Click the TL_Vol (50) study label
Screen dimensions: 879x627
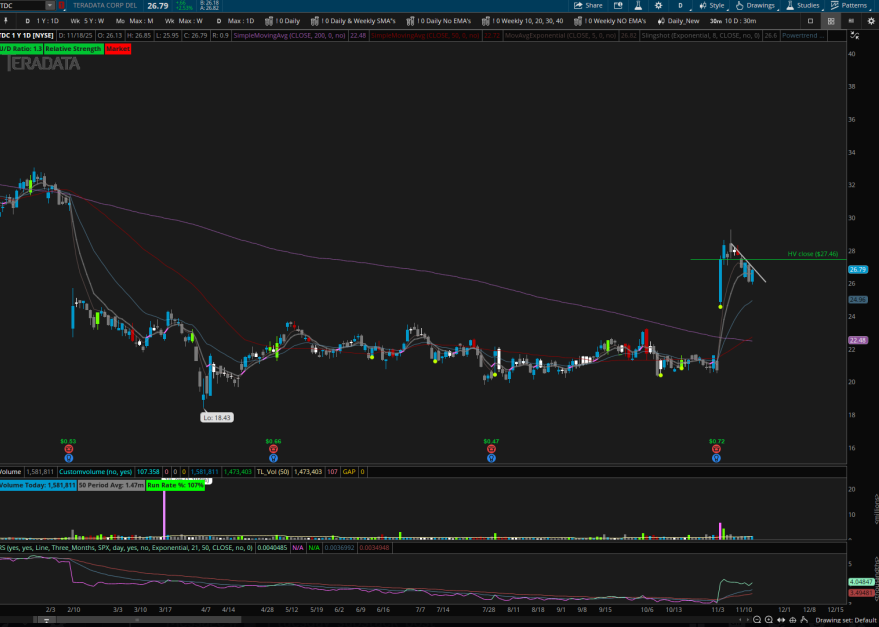(x=273, y=472)
